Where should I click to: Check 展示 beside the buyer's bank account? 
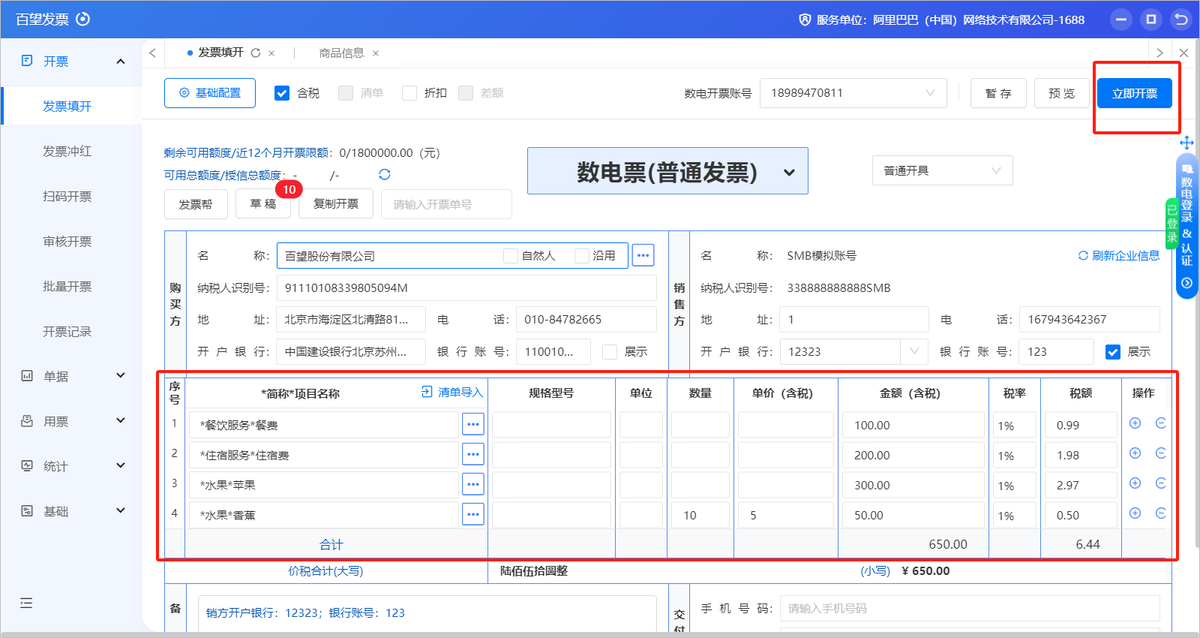coord(610,352)
